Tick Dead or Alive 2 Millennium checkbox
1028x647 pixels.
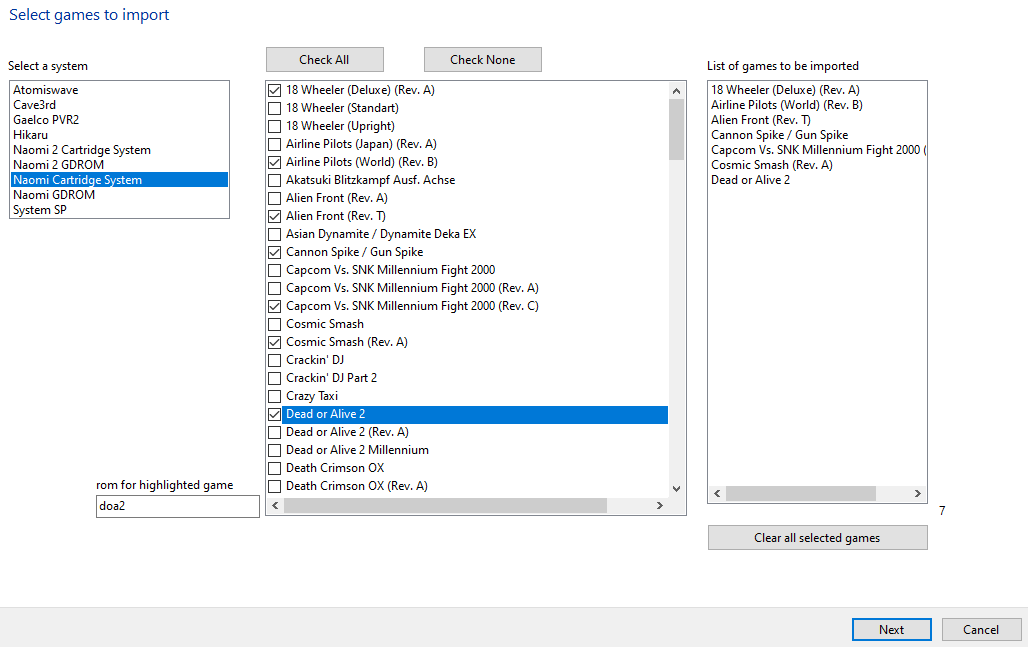click(275, 450)
